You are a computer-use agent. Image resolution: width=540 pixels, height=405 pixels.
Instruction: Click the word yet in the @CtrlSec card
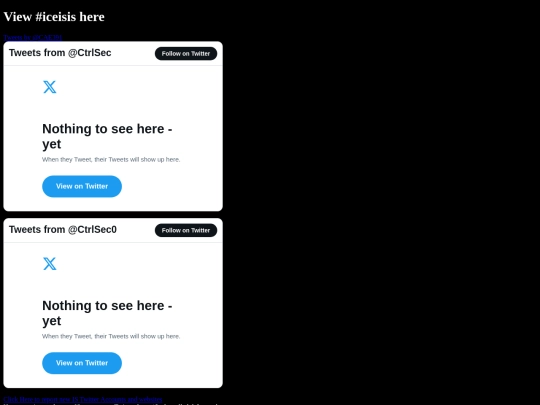coord(52,144)
